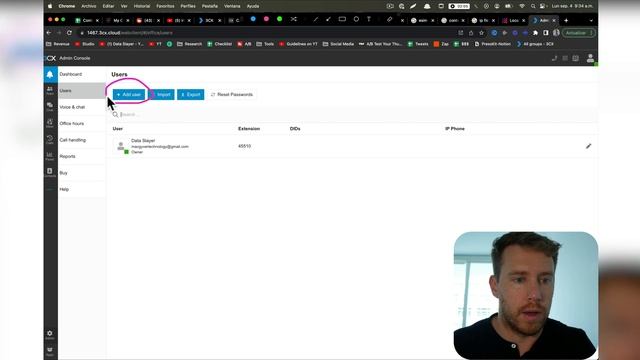Switch to the Loco browser tab

pyautogui.click(x=513, y=20)
